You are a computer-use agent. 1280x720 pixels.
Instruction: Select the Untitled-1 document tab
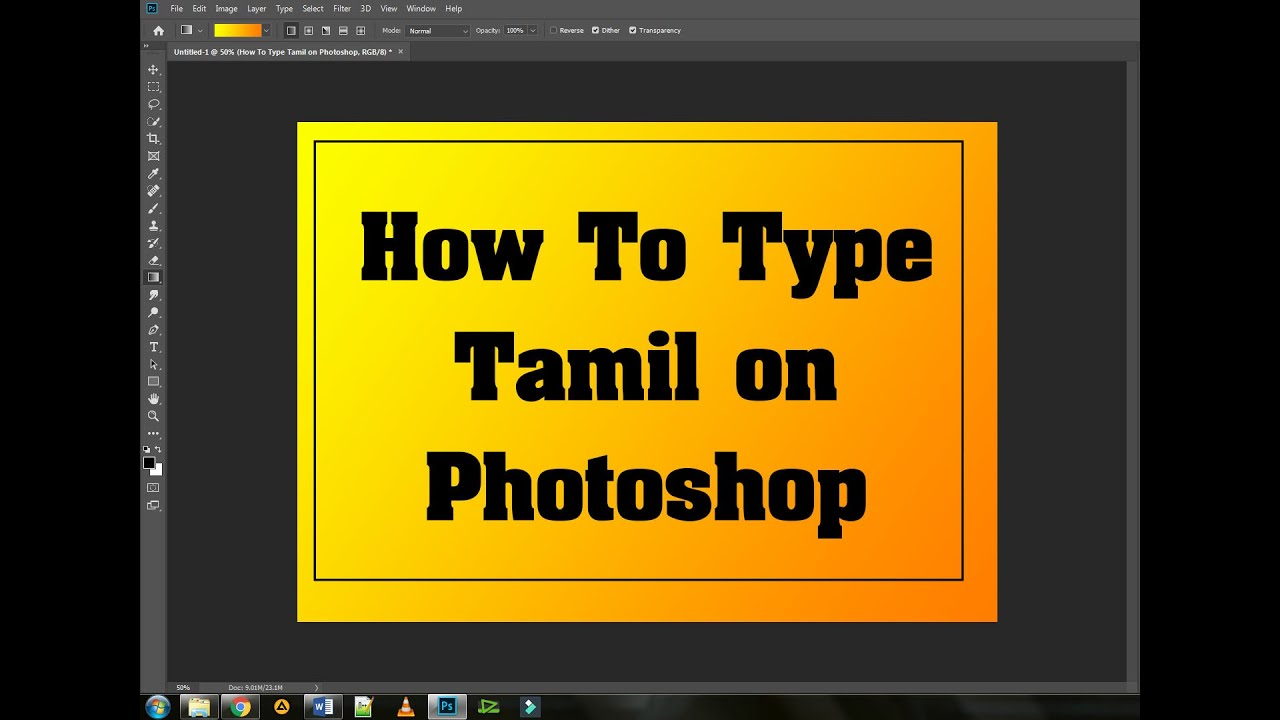click(282, 51)
